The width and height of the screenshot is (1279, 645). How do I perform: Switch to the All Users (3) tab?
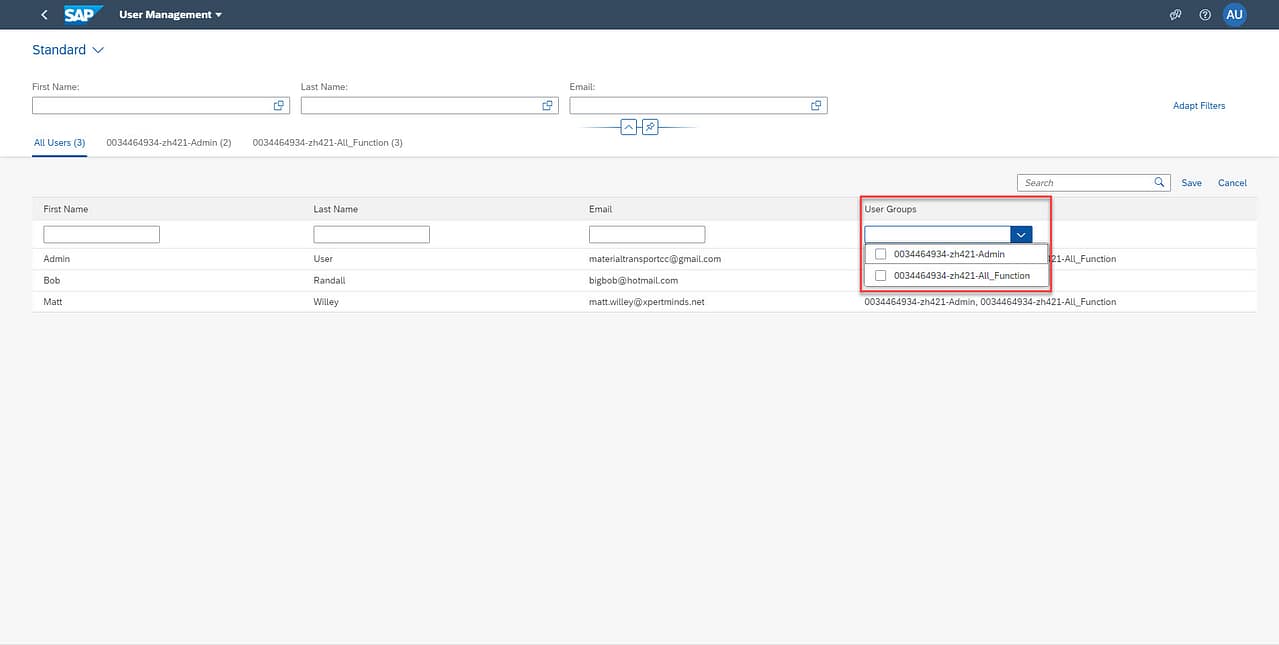[59, 142]
